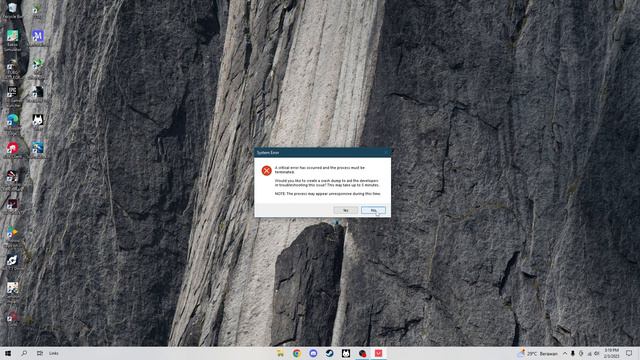The width and height of the screenshot is (640, 360).
Task: Click the microphone tray icon
Action: (x=573, y=353)
